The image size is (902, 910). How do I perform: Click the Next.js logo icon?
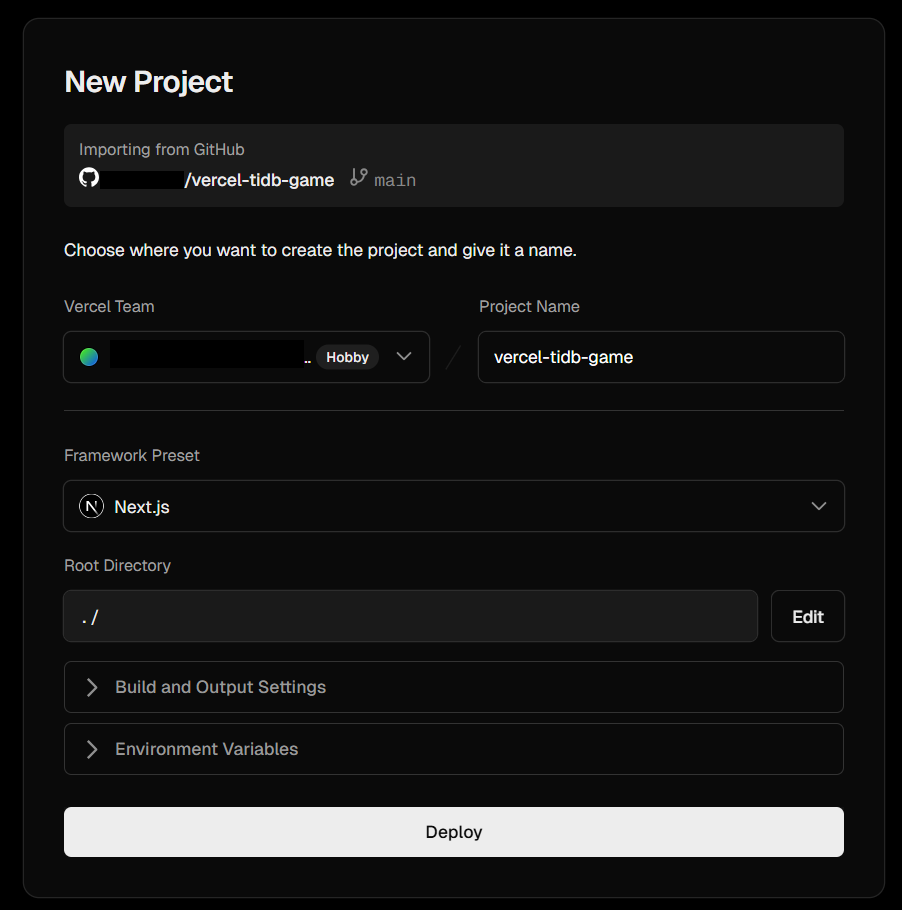tap(91, 506)
